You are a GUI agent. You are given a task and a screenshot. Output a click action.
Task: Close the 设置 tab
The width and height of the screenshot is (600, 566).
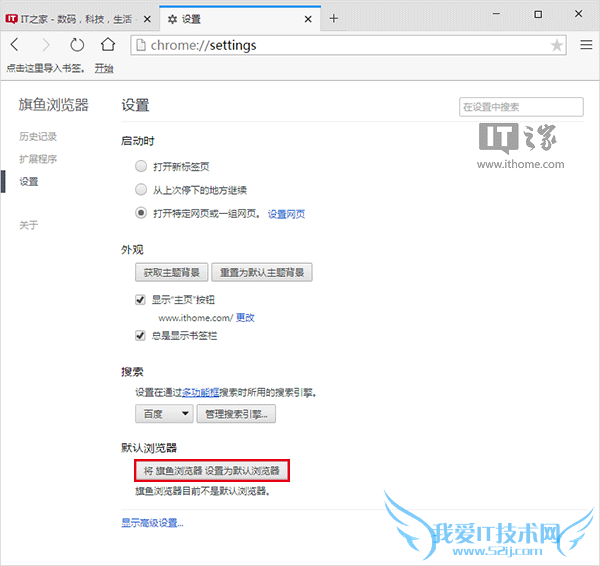tap(308, 19)
